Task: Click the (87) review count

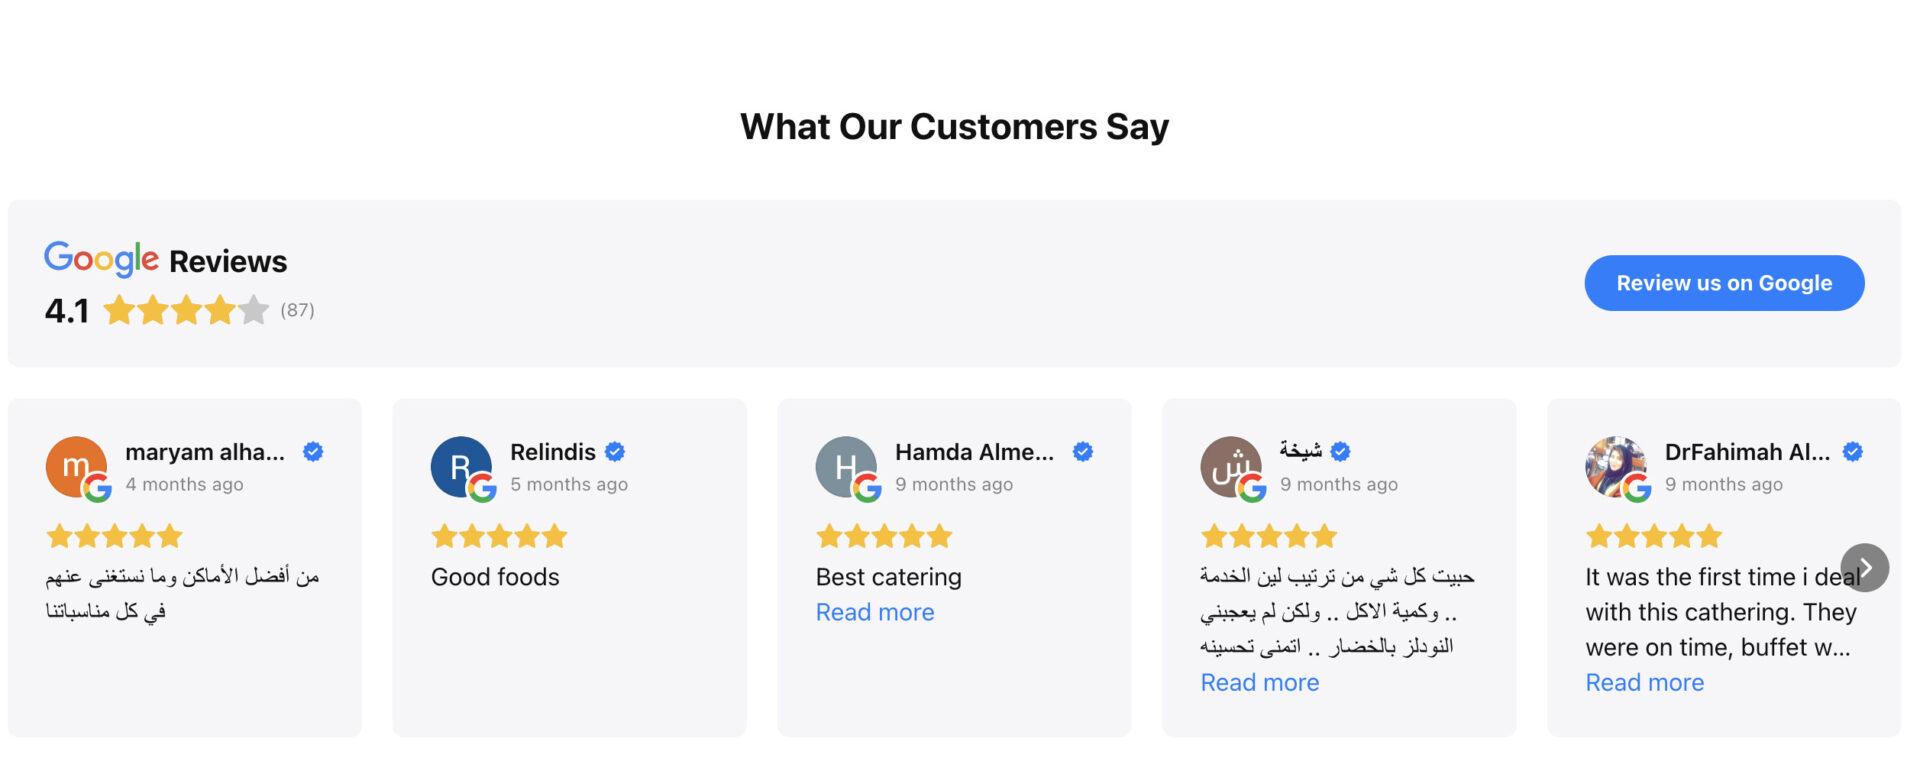Action: pyautogui.click(x=297, y=310)
